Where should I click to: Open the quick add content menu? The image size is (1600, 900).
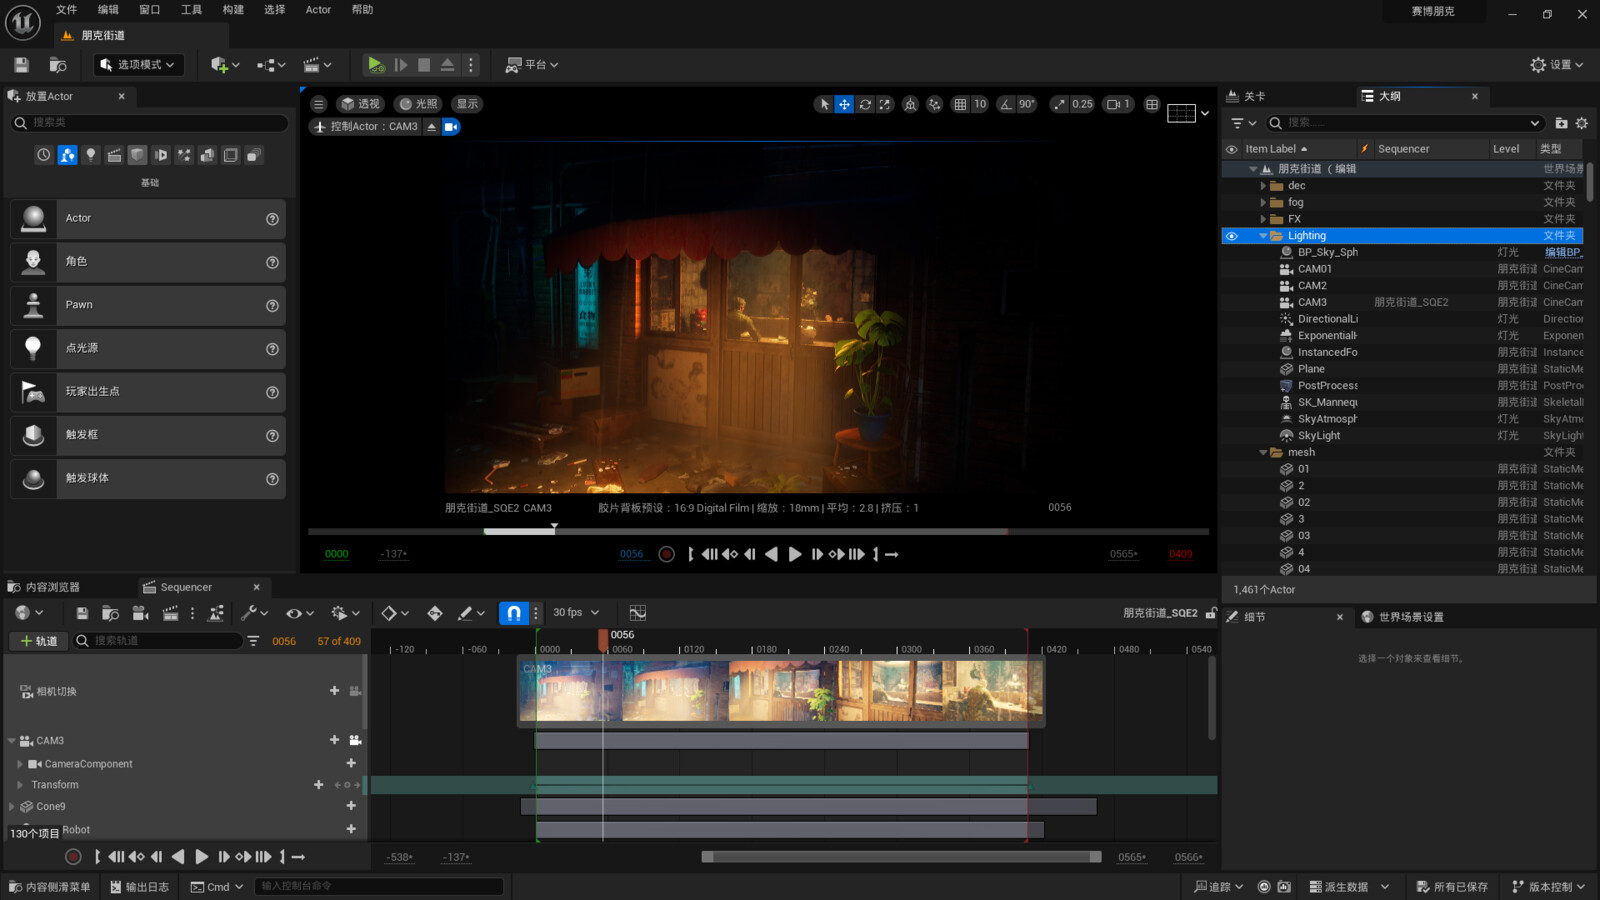(225, 65)
